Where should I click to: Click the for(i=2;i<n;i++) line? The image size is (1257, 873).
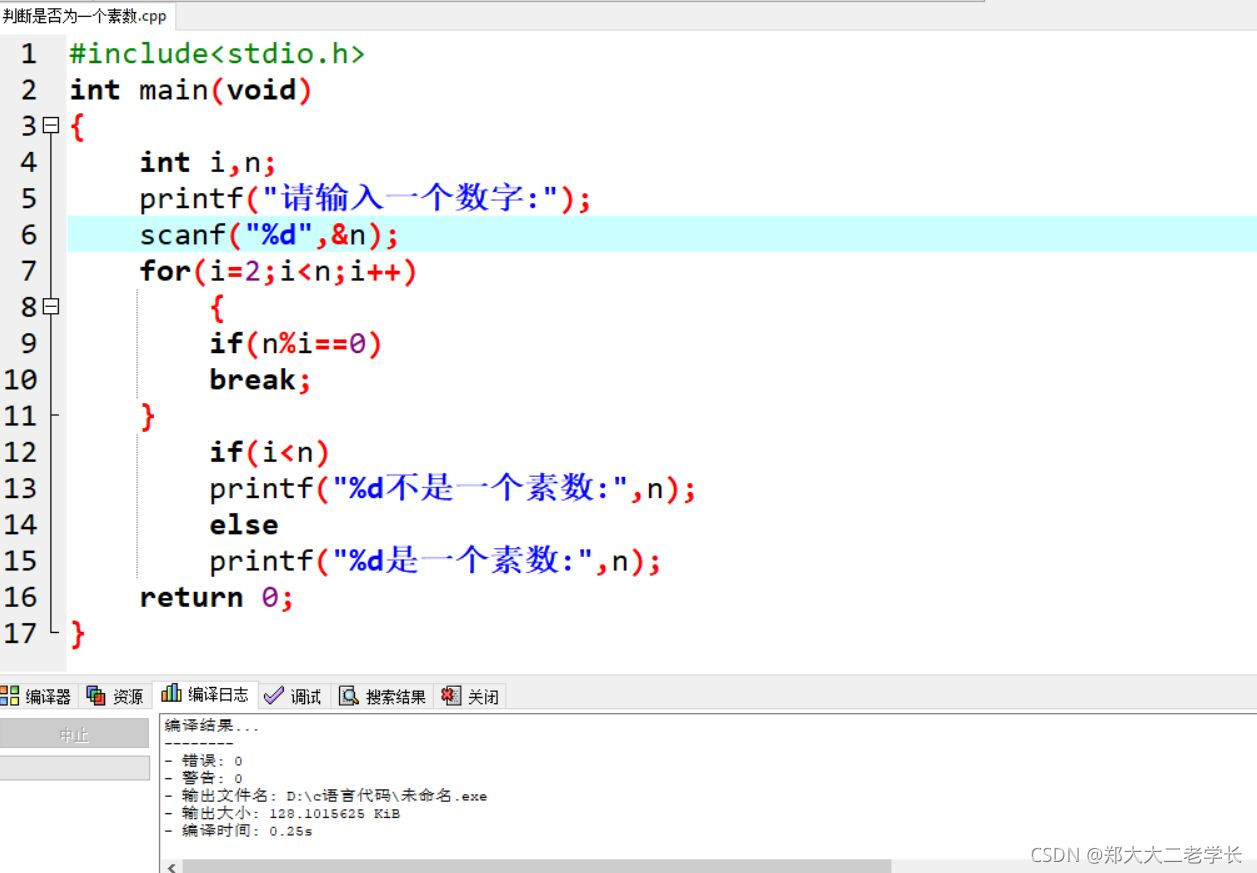278,271
